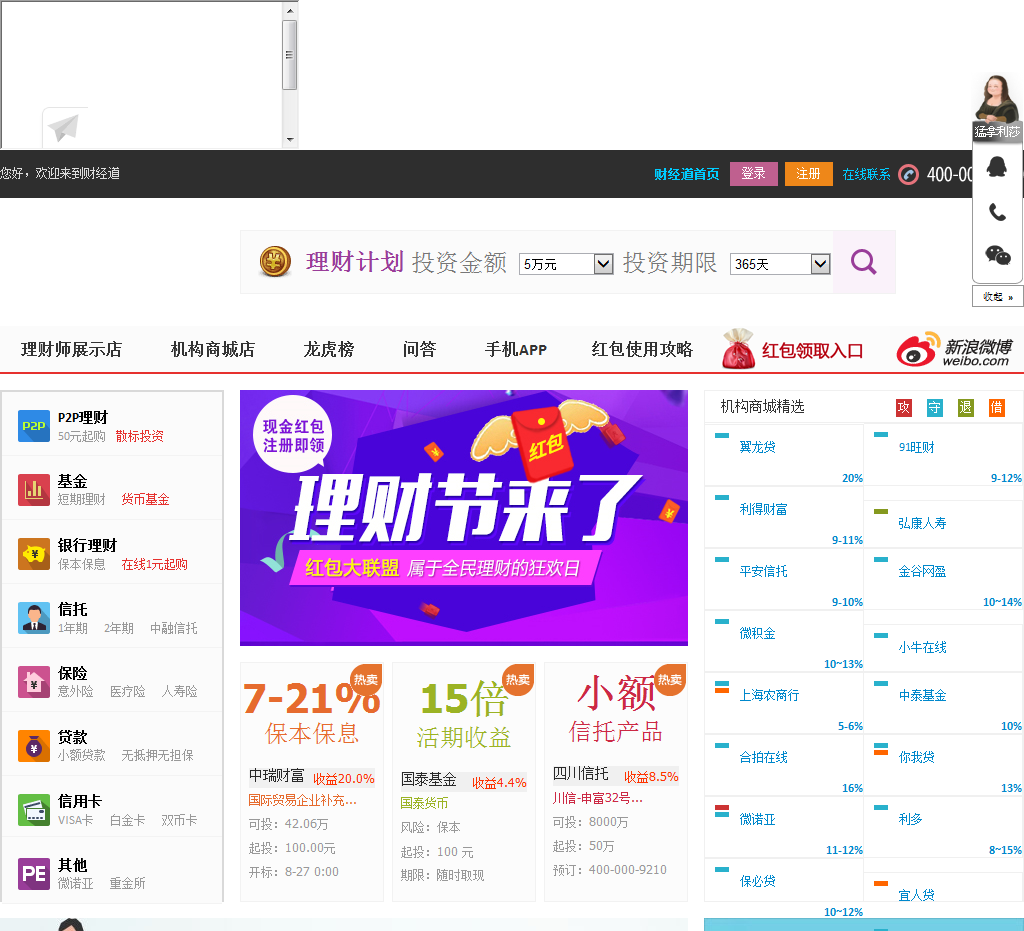Click the red 攻 filter icon
The width and height of the screenshot is (1024, 931).
[904, 408]
